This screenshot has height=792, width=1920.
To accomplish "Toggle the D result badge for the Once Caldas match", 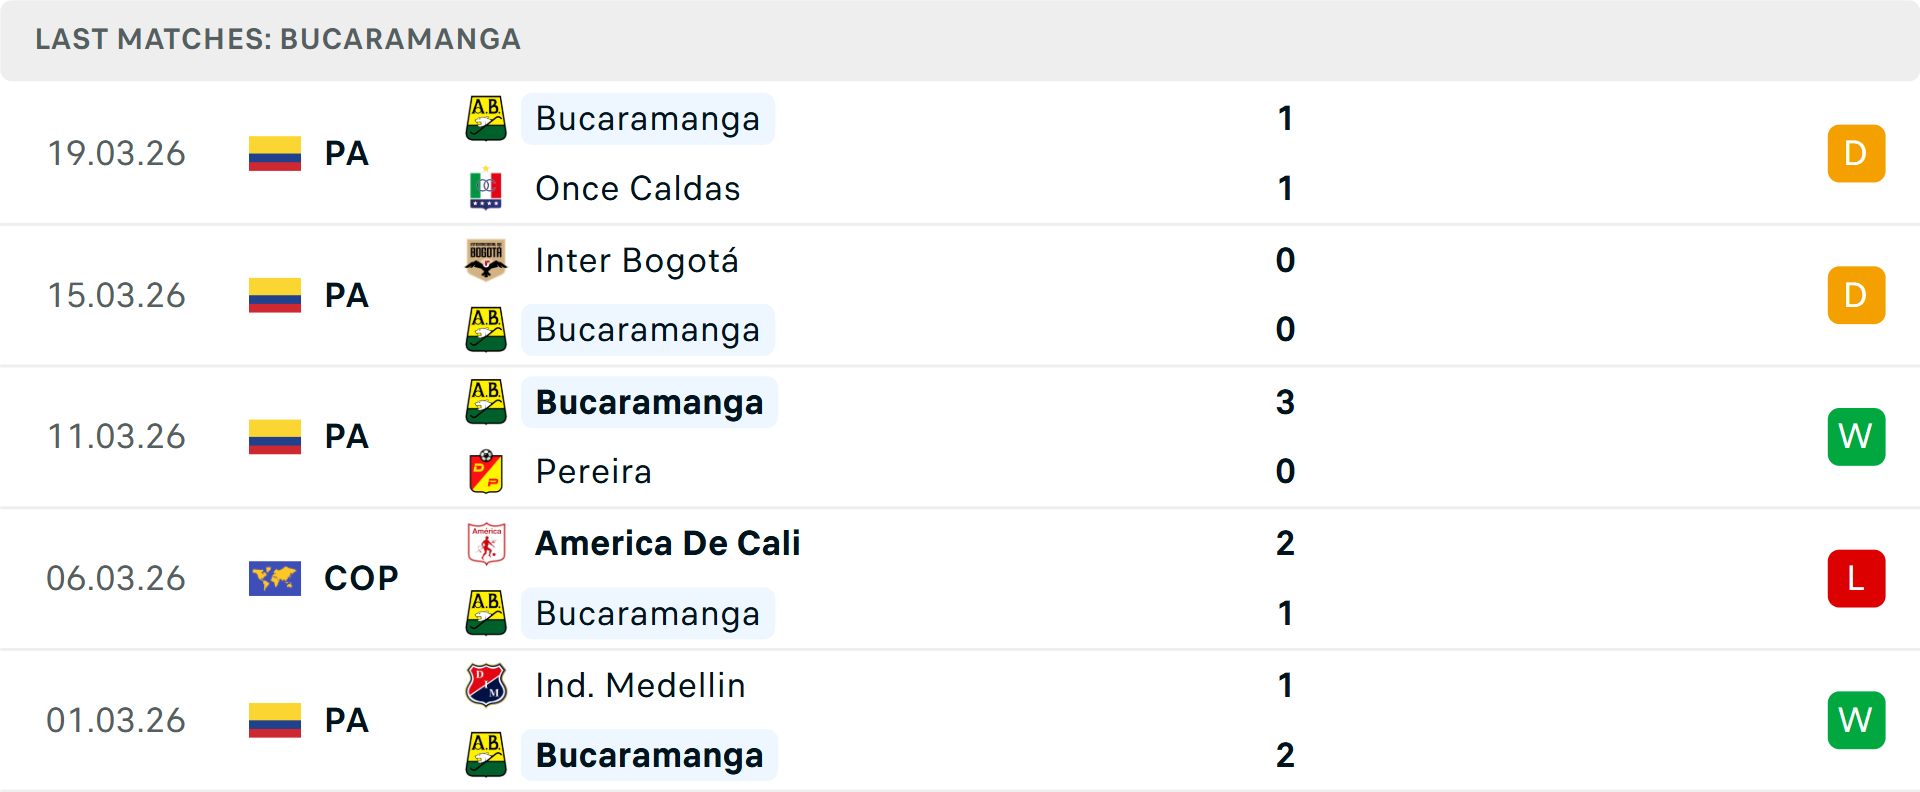I will [1856, 153].
